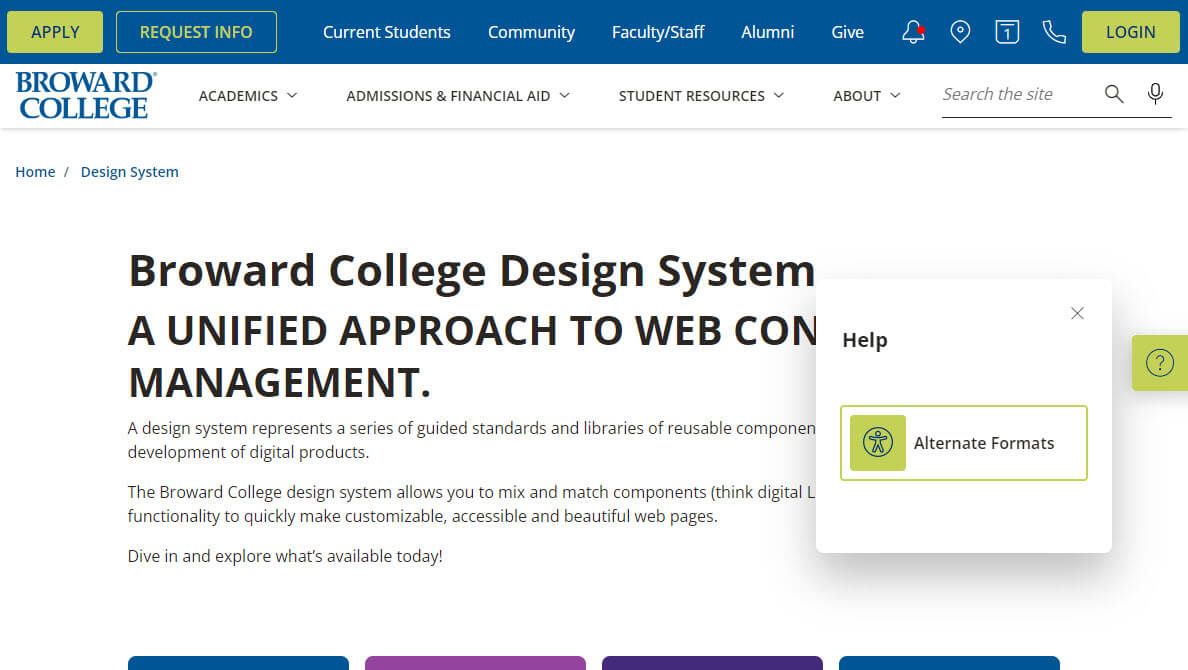Activate voice search microphone icon
Screen dimensions: 1188x670
pos(1155,94)
